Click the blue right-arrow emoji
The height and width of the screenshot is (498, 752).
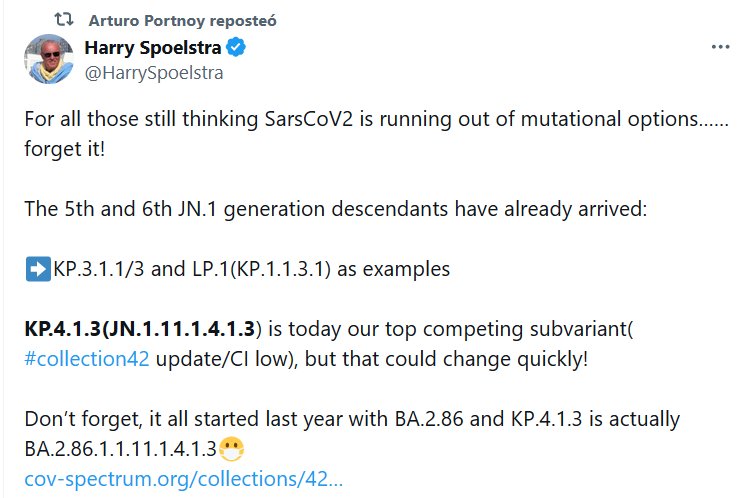35,270
